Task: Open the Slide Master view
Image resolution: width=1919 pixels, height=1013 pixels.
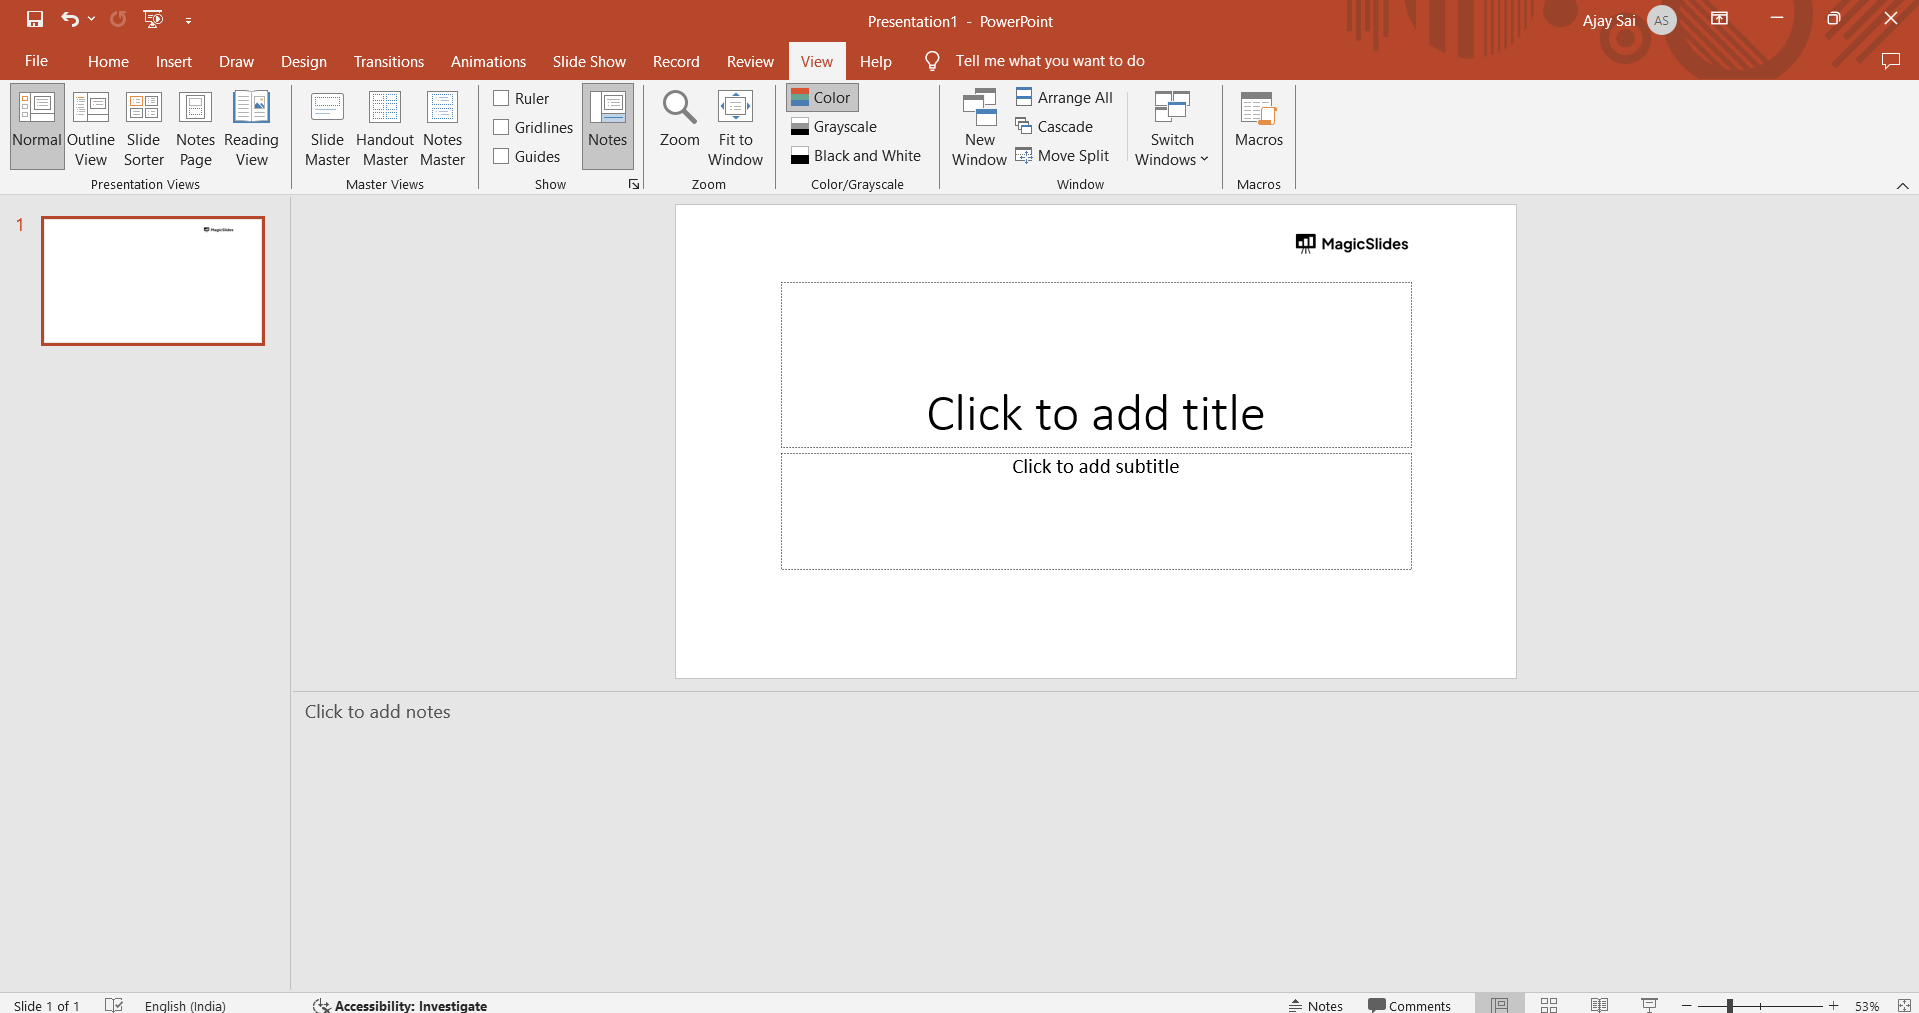Action: coord(327,128)
